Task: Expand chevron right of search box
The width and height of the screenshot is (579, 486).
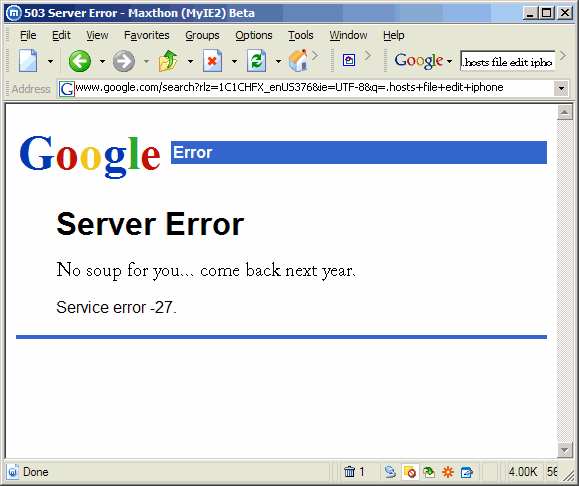Action: click(563, 55)
